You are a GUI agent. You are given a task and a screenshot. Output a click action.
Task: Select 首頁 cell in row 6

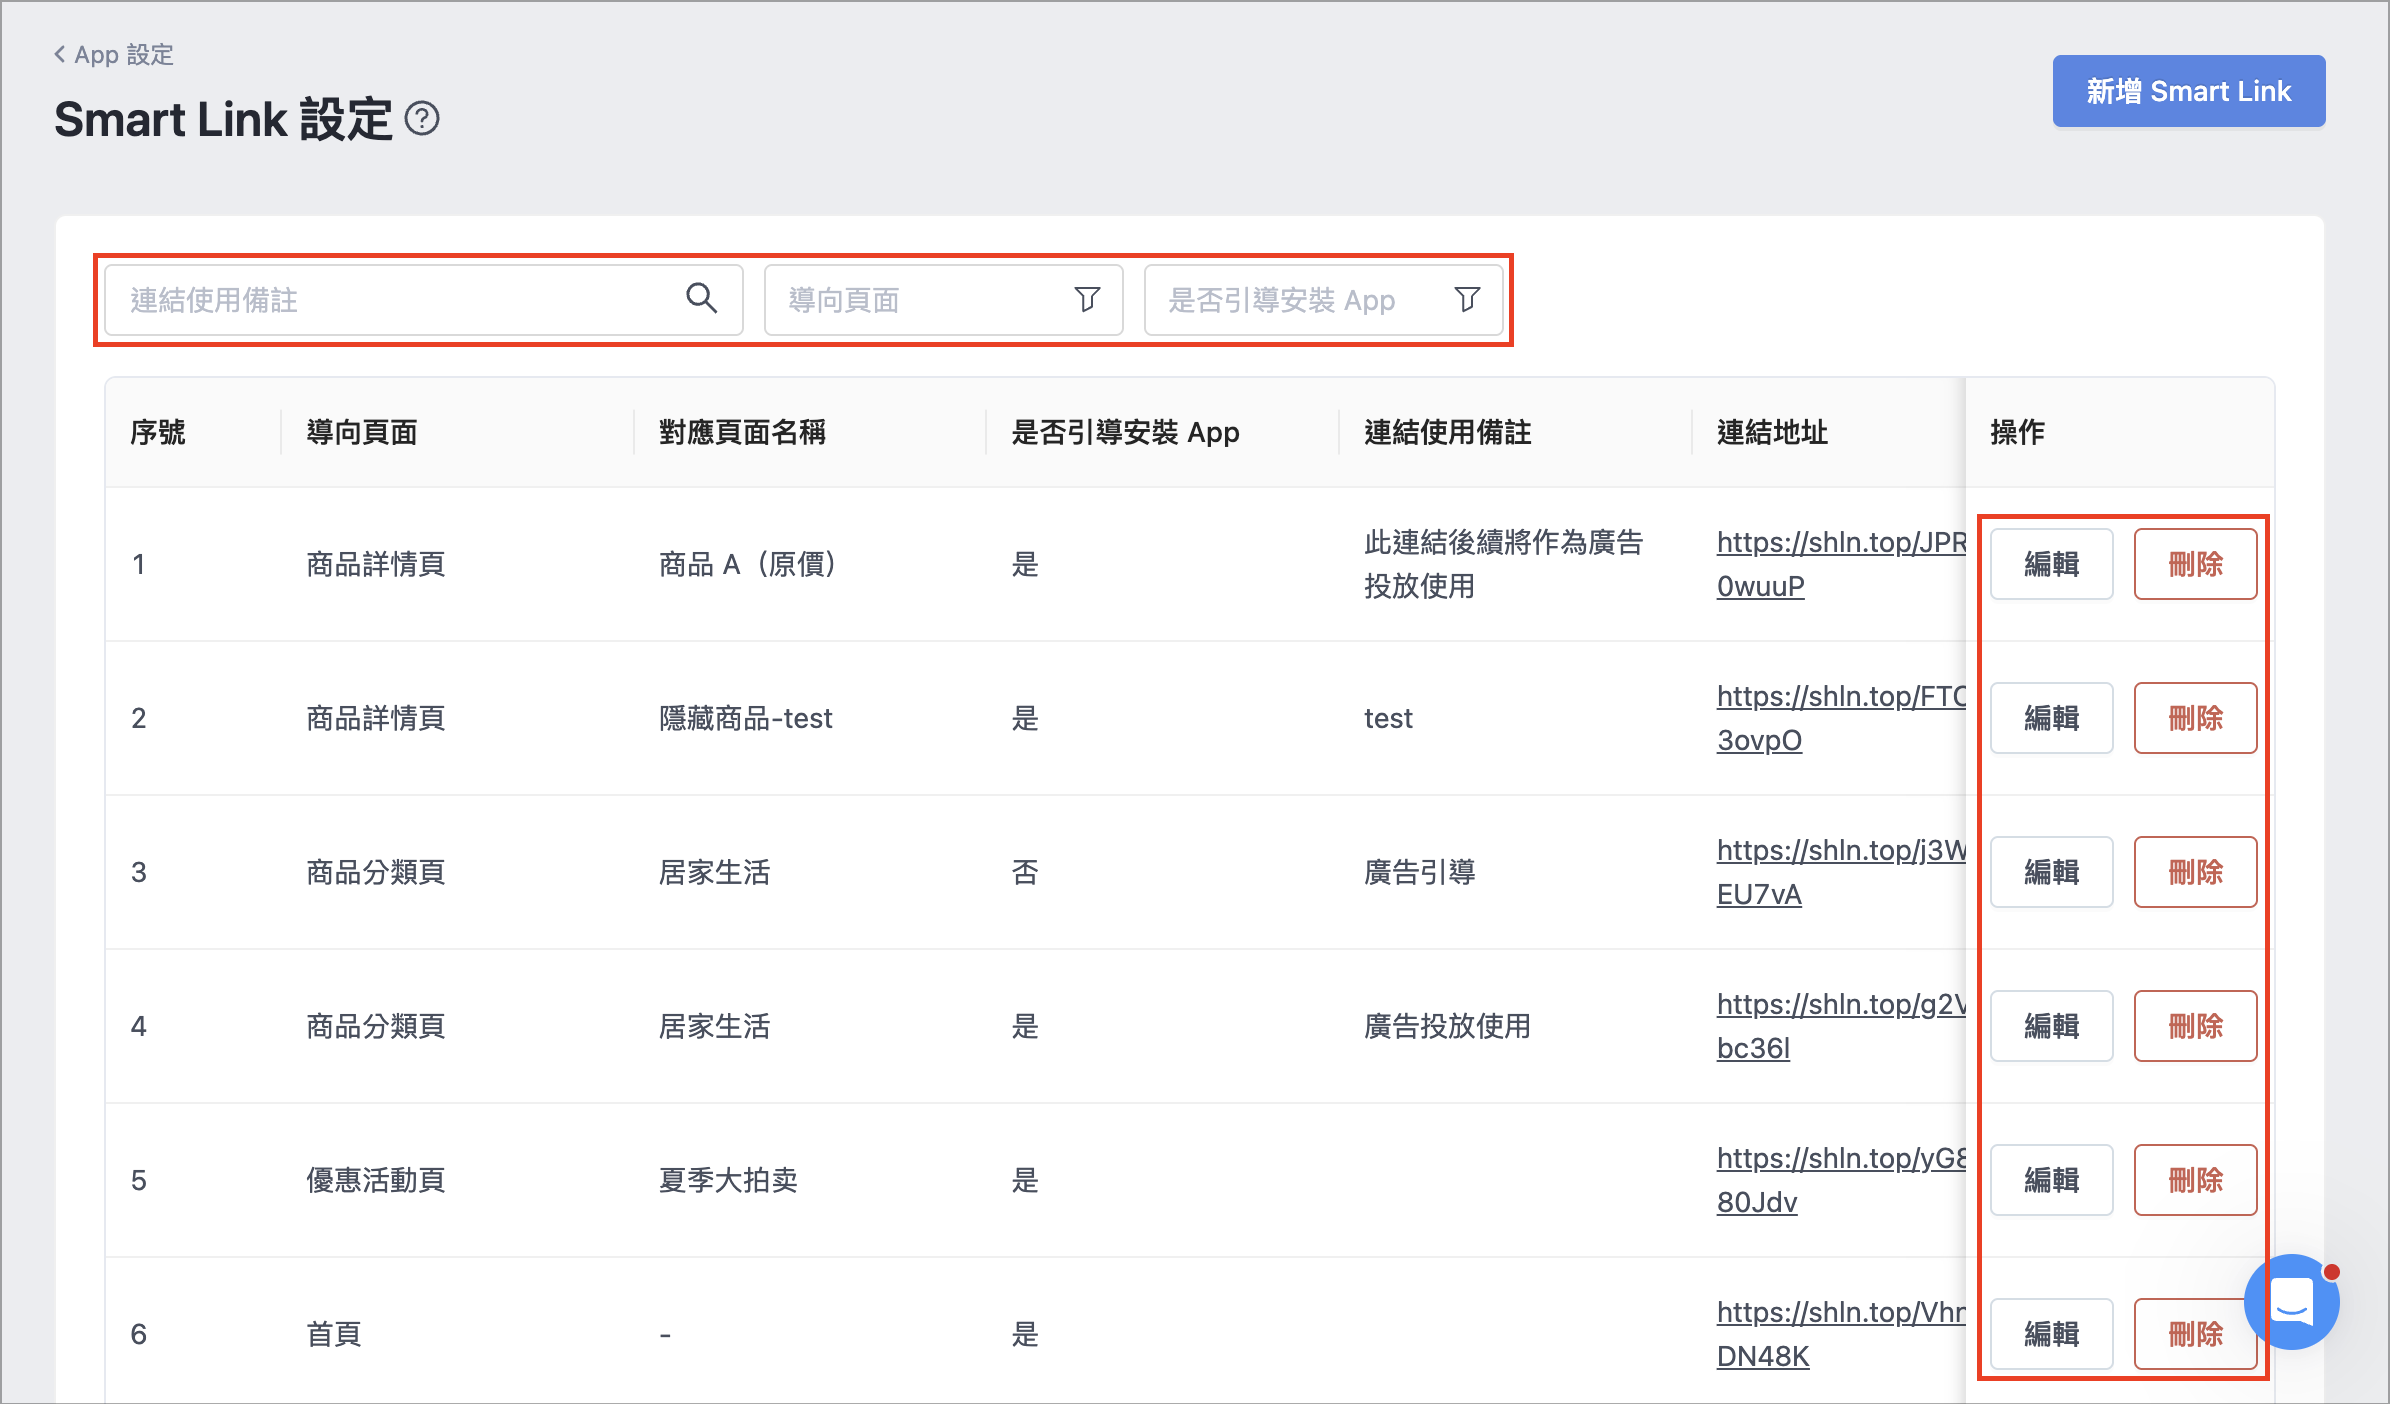tap(334, 1334)
